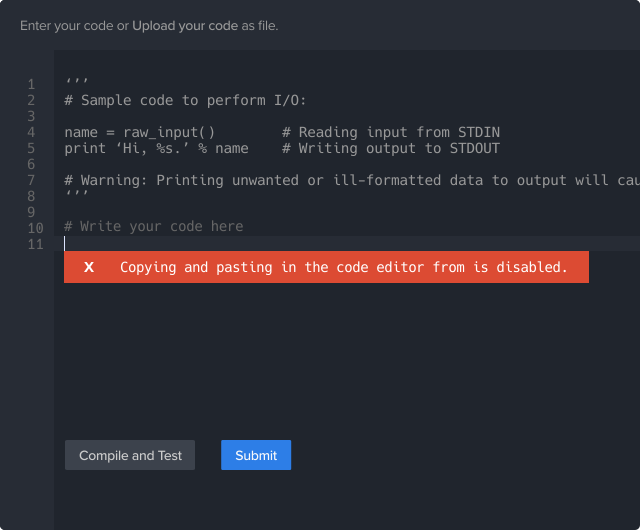Click the 'Enter your code' instruction text
The height and width of the screenshot is (530, 640).
(x=67, y=26)
